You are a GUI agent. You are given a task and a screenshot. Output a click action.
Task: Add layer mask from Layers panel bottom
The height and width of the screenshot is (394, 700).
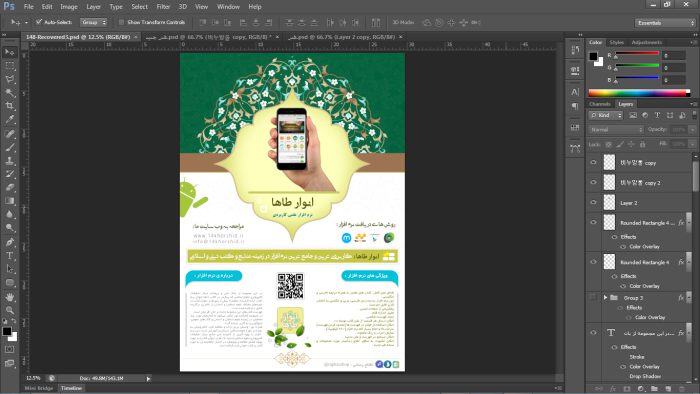627,389
